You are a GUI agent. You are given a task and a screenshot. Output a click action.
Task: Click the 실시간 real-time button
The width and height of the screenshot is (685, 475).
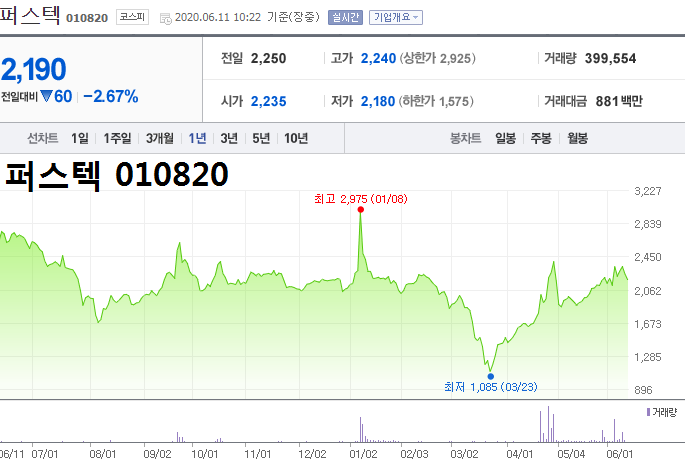click(x=345, y=17)
